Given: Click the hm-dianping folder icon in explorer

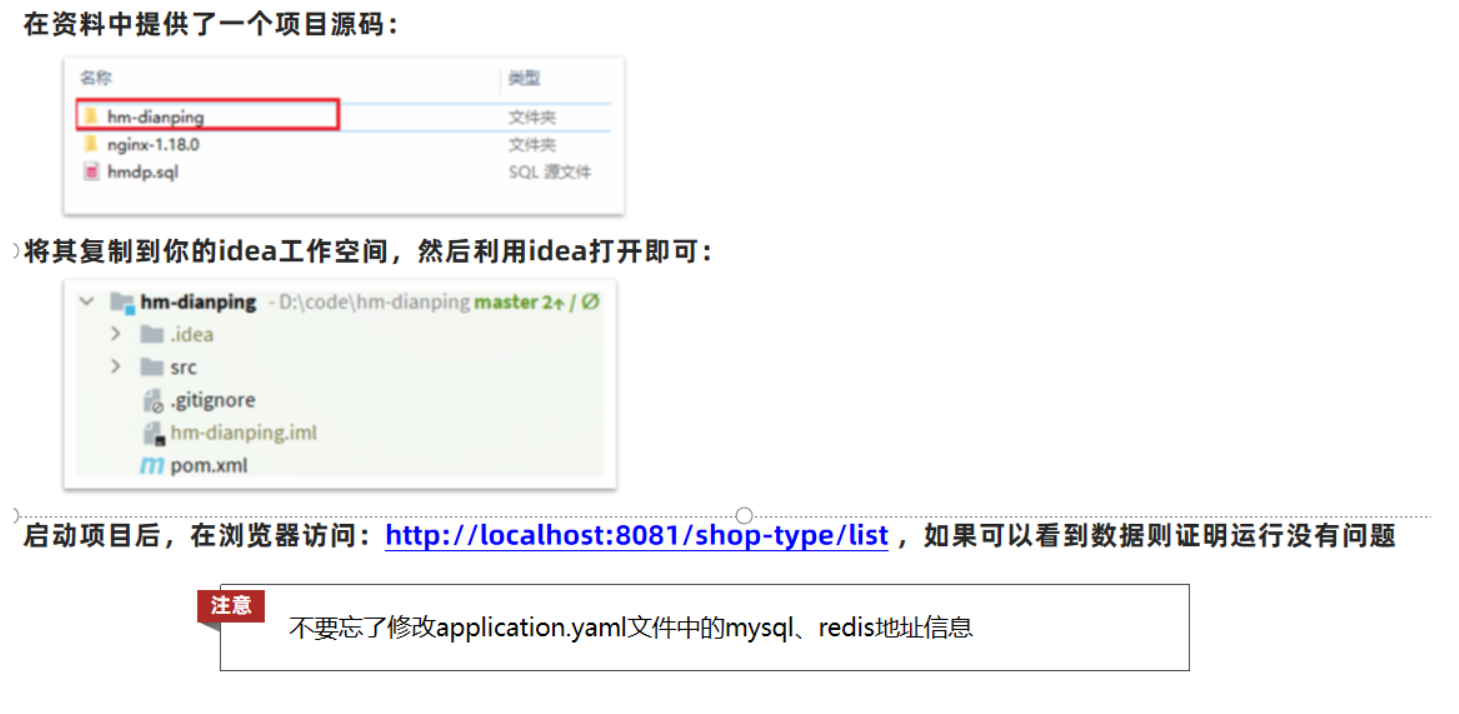Looking at the screenshot, I should click(x=91, y=116).
